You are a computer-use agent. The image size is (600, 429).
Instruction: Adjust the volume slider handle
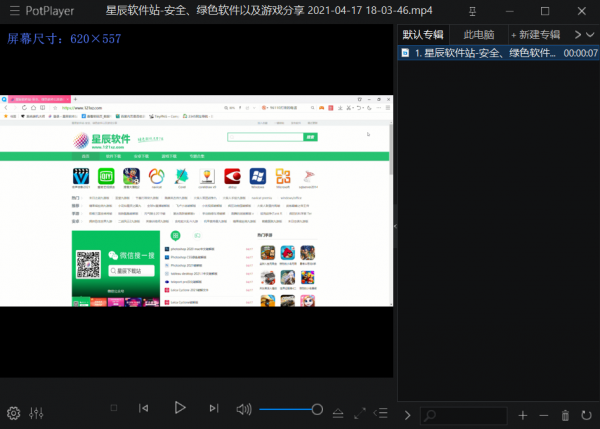317,409
